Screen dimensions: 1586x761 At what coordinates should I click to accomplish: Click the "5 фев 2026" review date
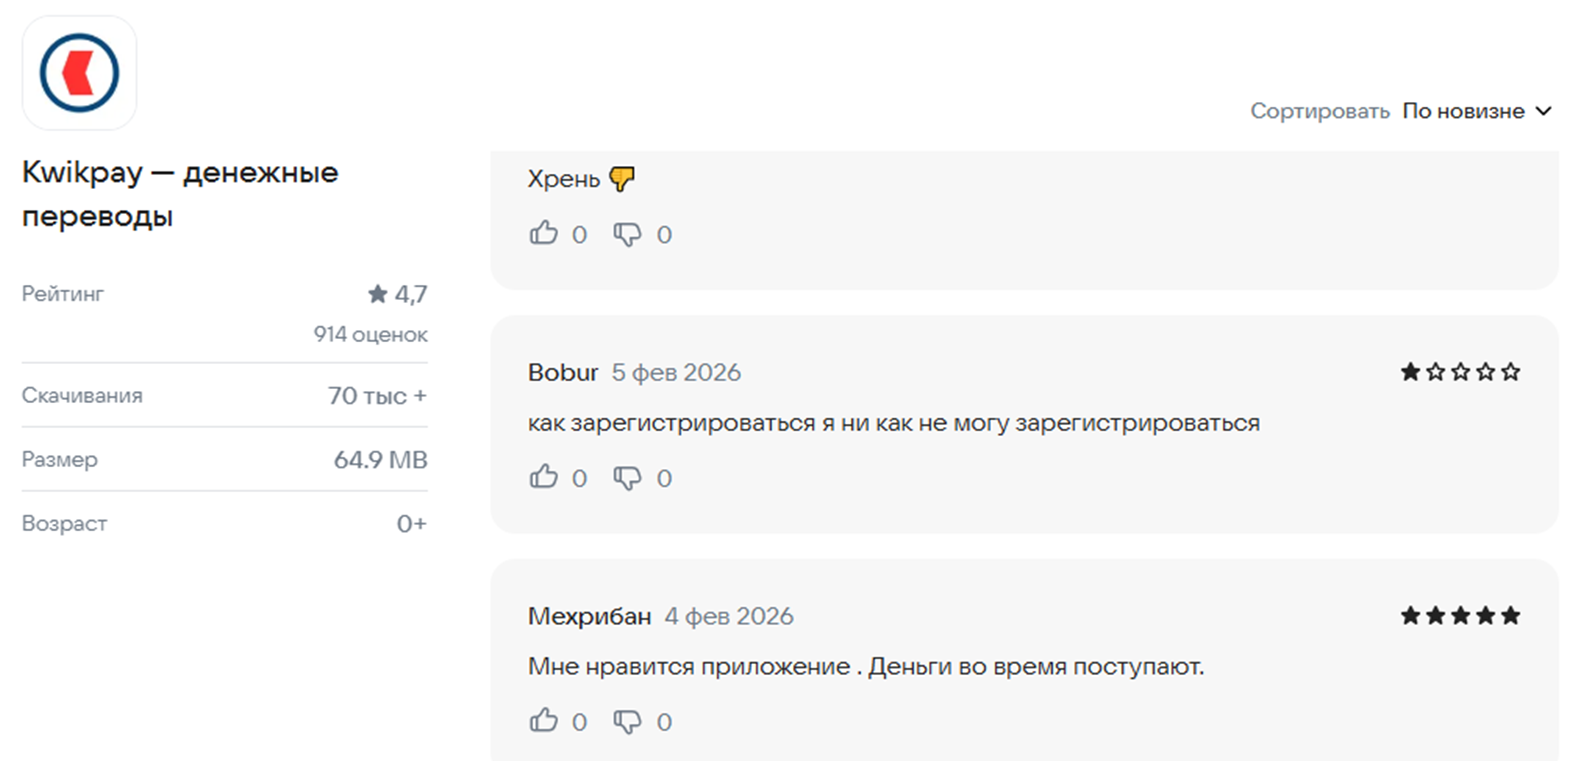click(676, 373)
